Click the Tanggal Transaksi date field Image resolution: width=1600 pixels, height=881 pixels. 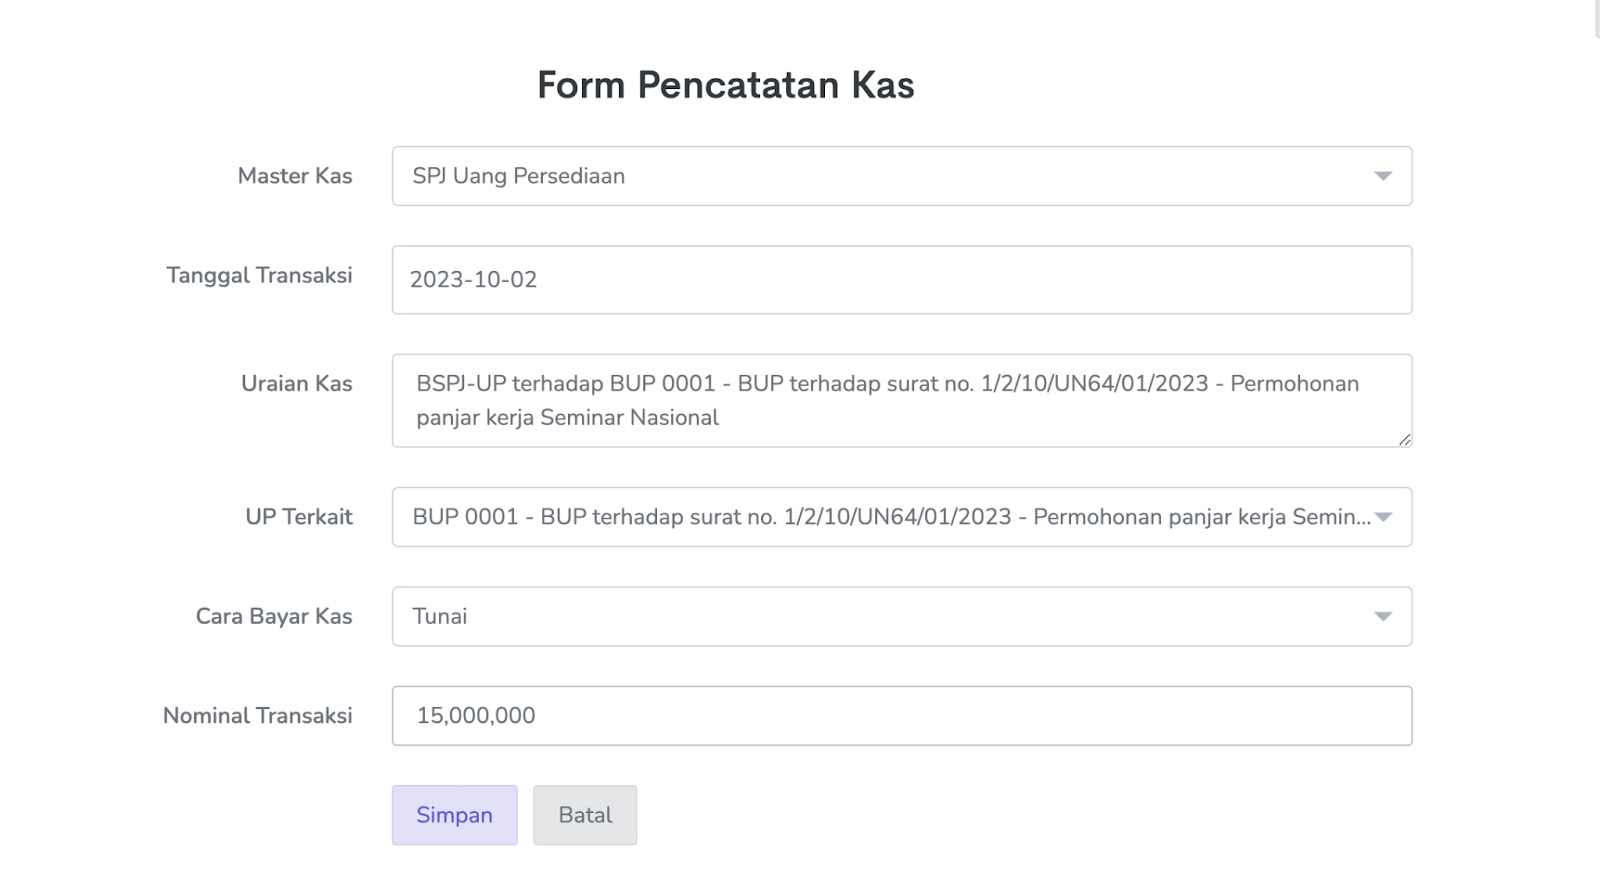click(x=901, y=280)
